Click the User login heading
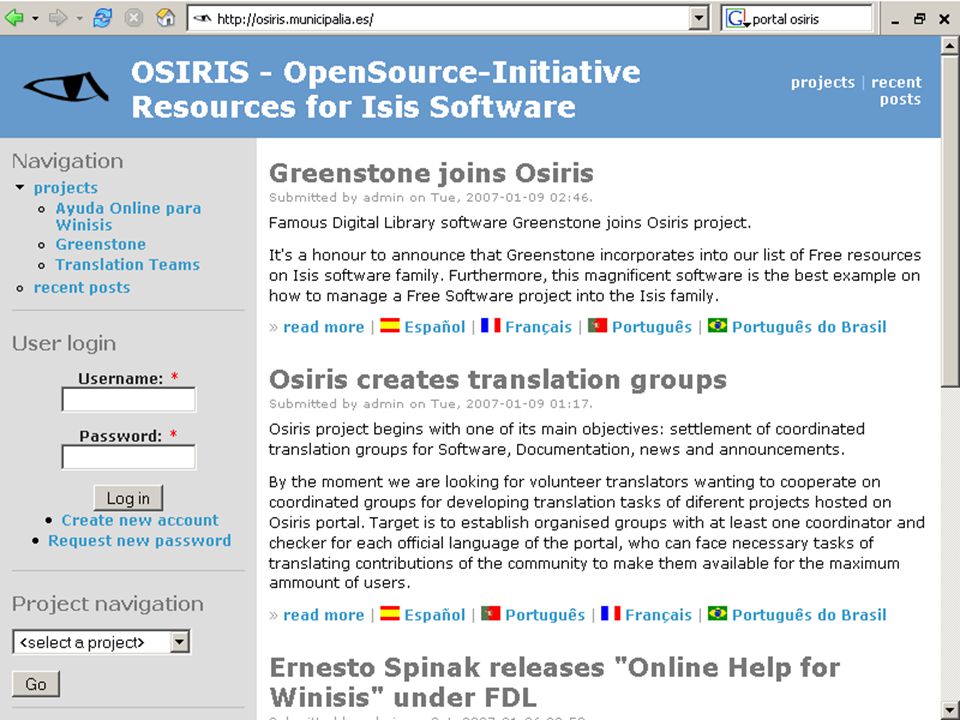 [64, 343]
